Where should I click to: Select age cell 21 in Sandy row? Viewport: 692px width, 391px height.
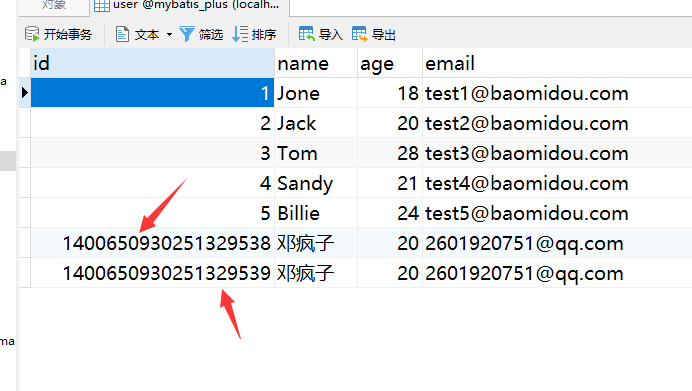[x=390, y=183]
